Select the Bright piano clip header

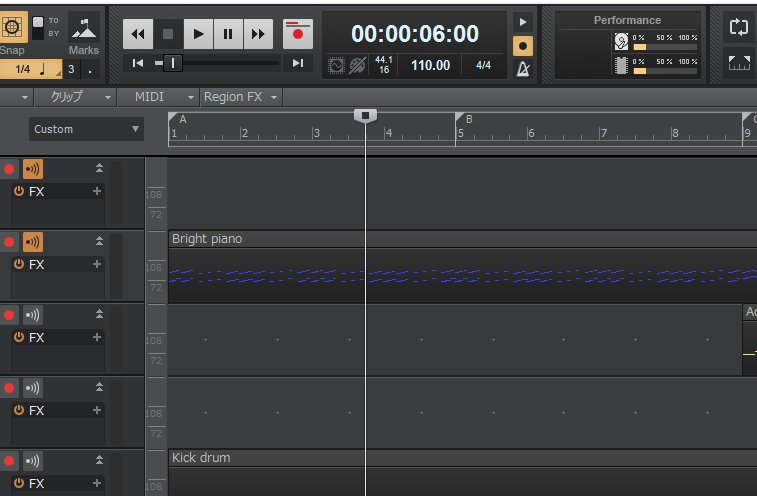pos(463,239)
